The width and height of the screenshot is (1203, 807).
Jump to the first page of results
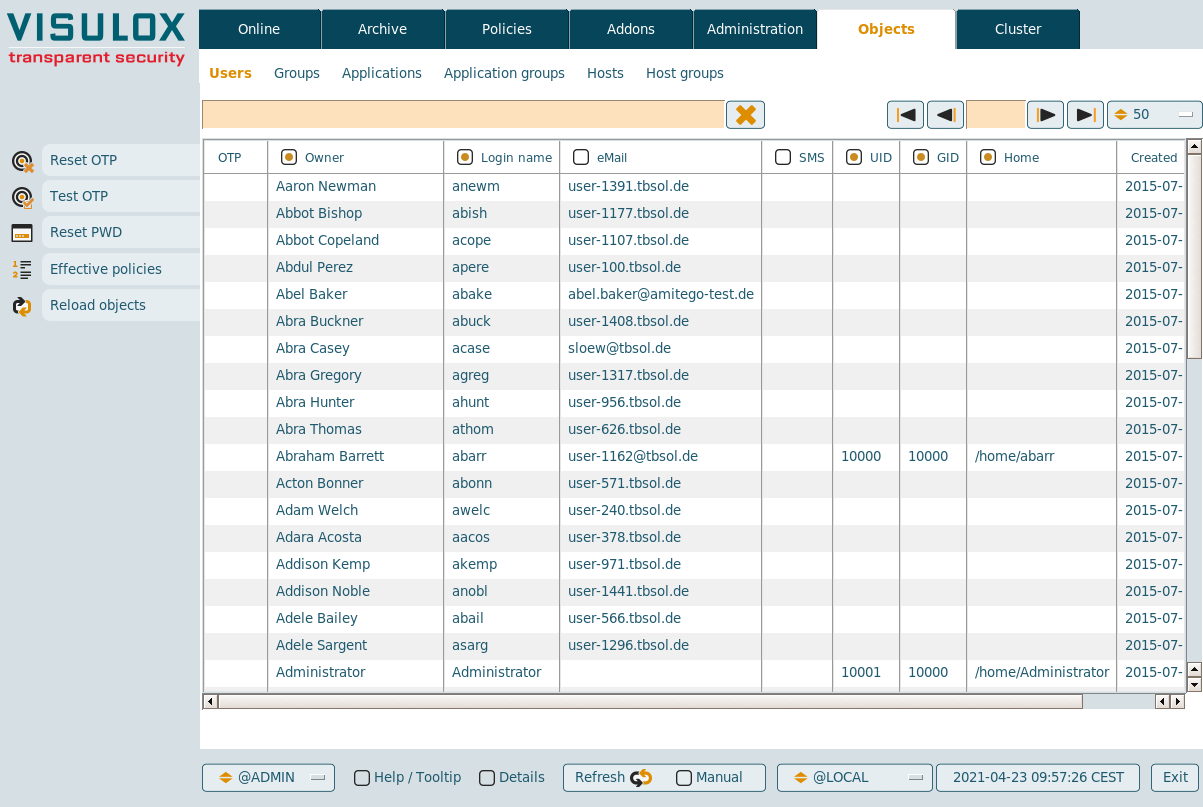[905, 115]
